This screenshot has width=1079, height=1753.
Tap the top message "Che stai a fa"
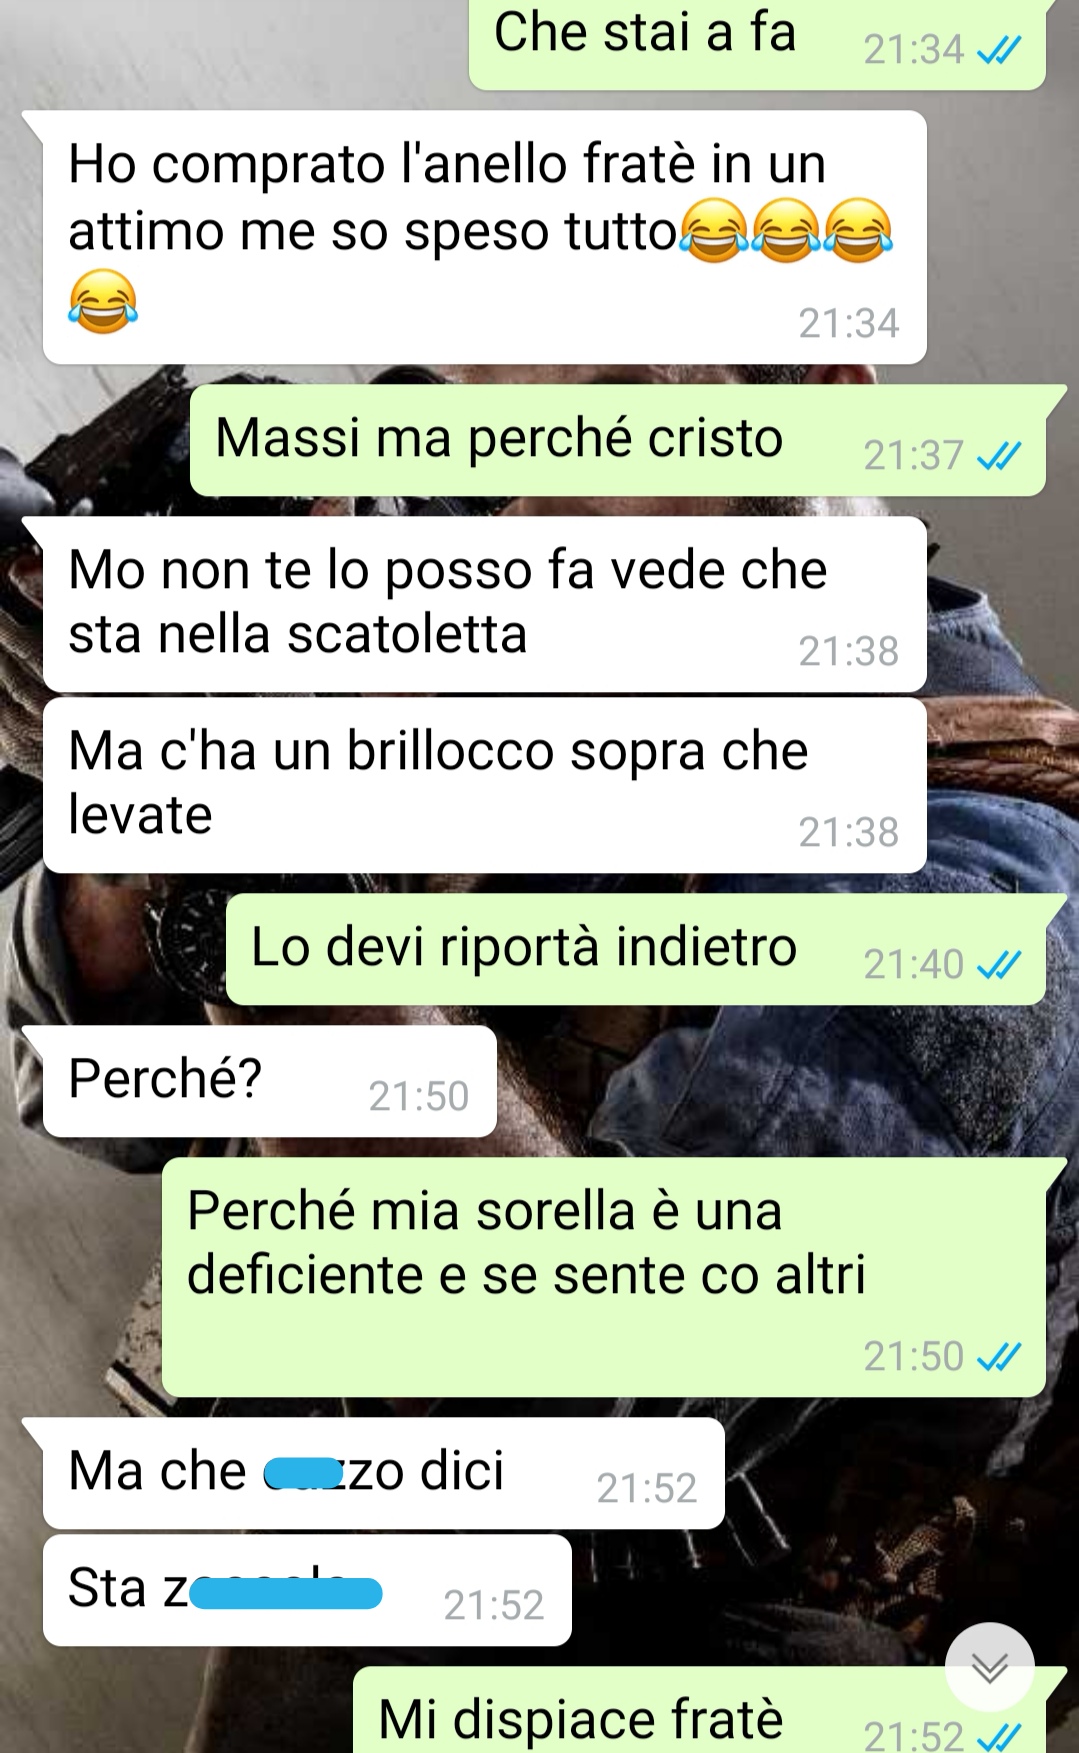coord(757,42)
